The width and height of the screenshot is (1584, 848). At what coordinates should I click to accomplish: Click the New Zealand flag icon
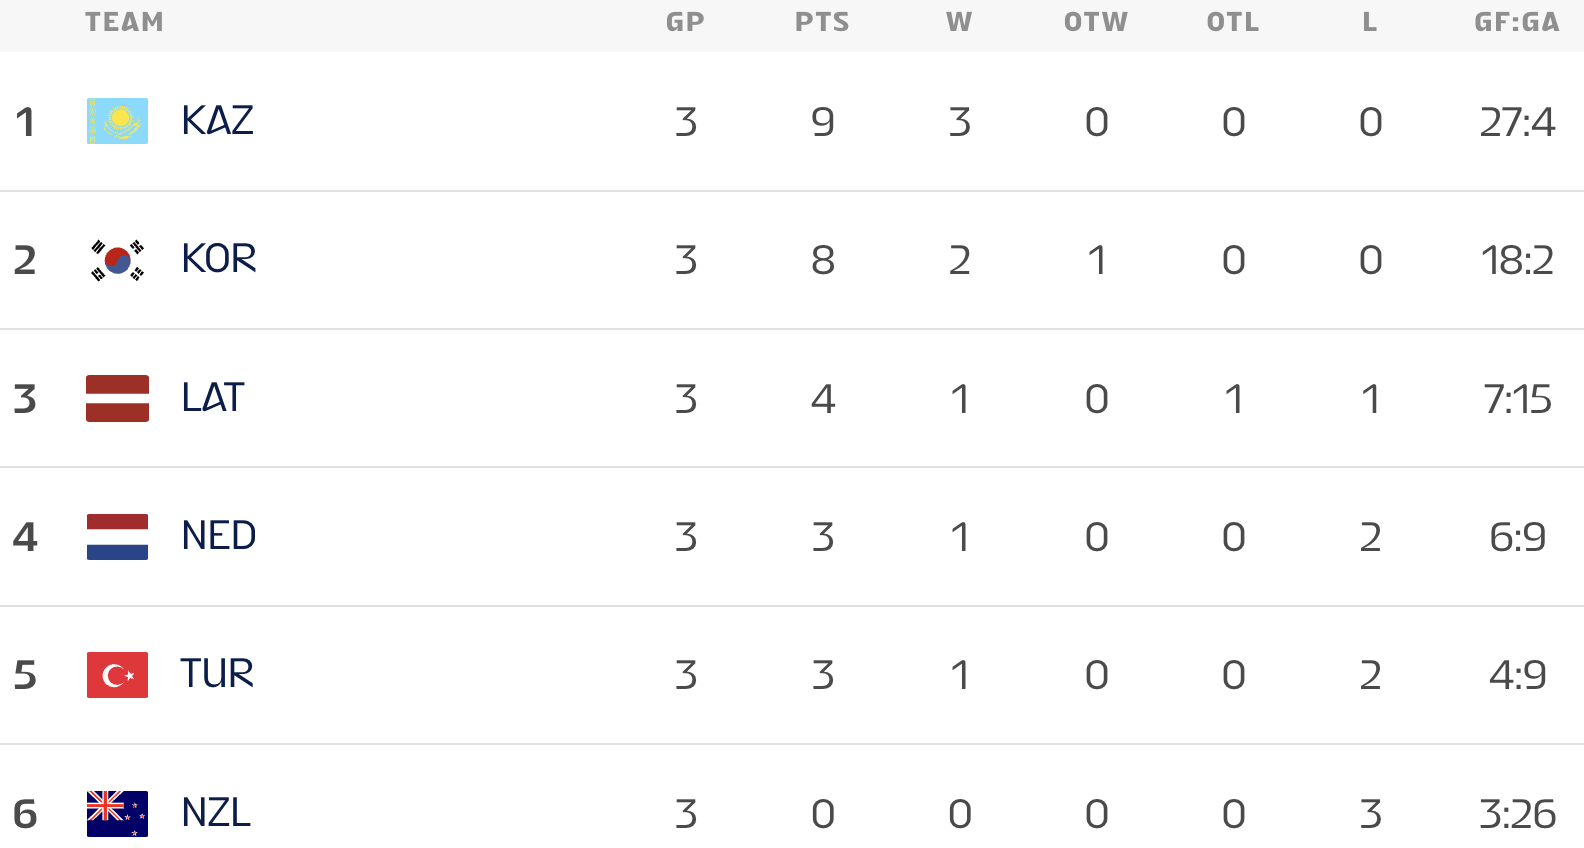117,813
